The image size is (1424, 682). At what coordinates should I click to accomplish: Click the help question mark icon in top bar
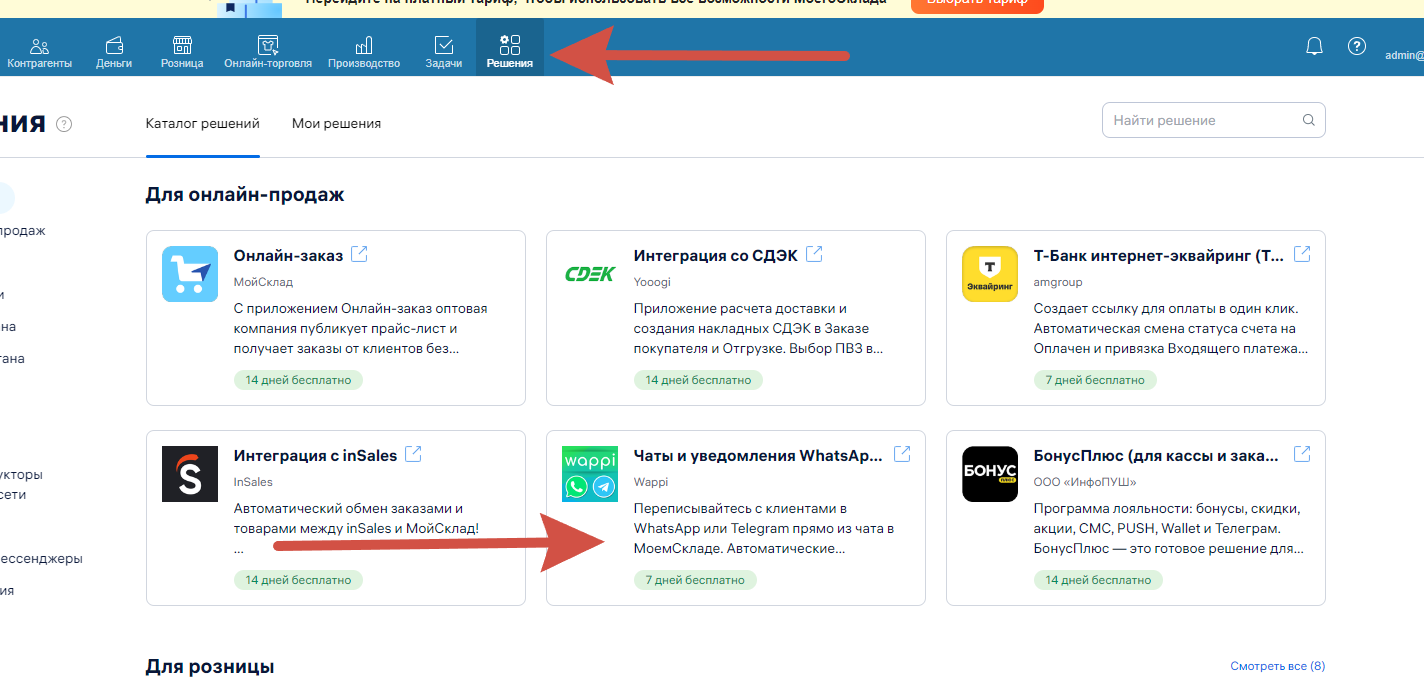point(1356,46)
